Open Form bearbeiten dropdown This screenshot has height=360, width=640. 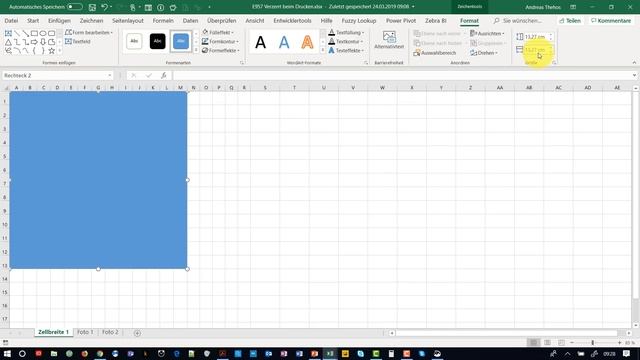tap(89, 32)
